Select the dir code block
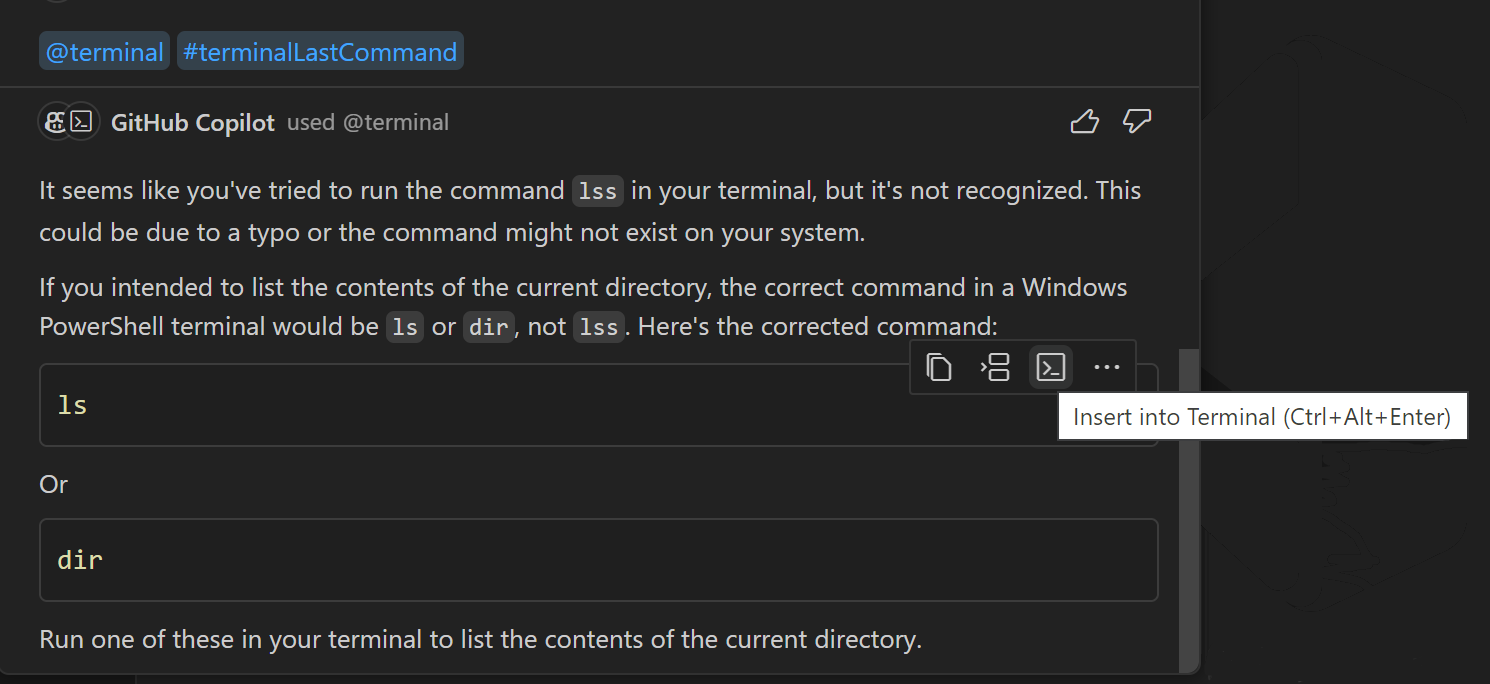This screenshot has width=1490, height=684. pos(598,560)
